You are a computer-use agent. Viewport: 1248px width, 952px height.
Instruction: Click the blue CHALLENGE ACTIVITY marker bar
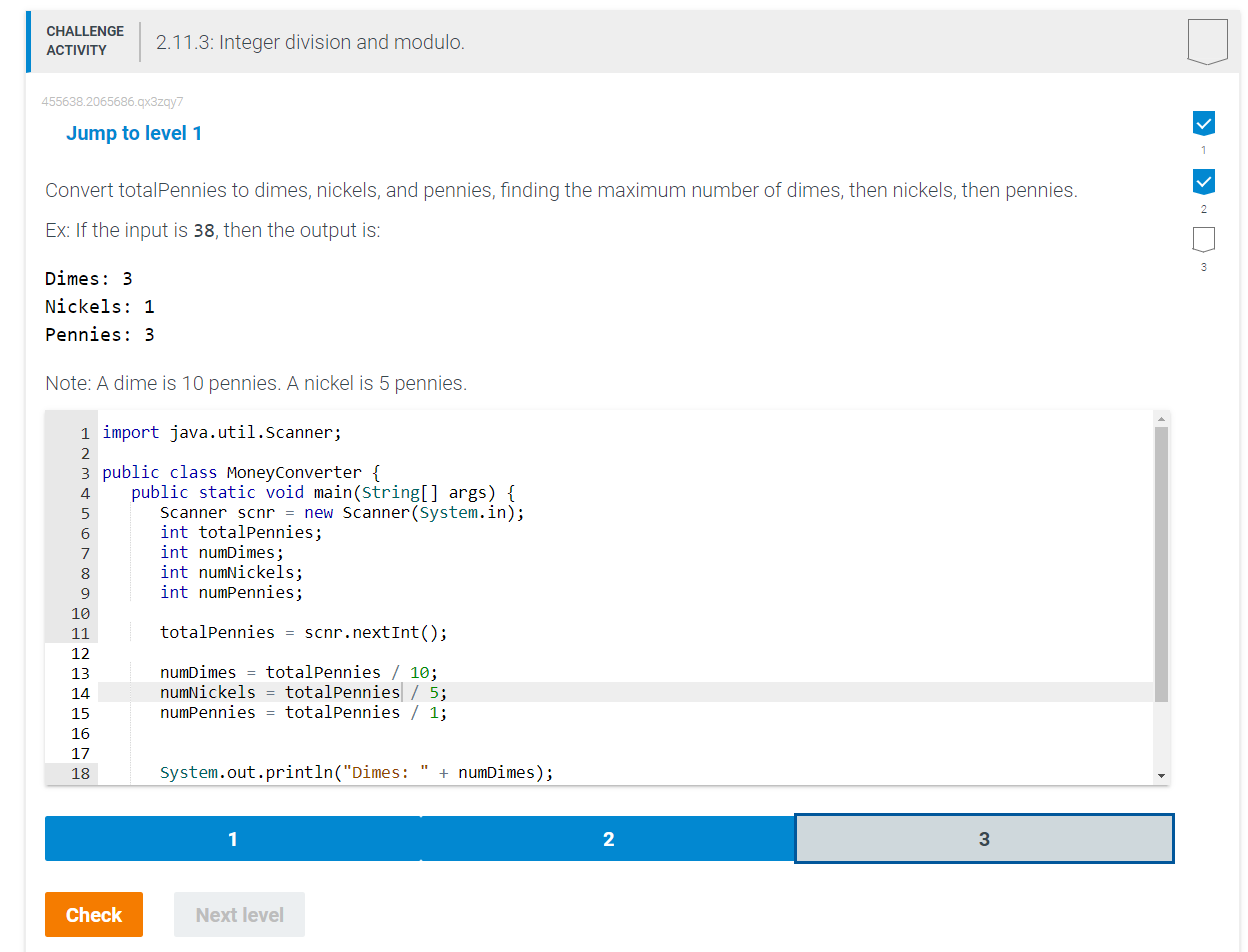[27, 41]
